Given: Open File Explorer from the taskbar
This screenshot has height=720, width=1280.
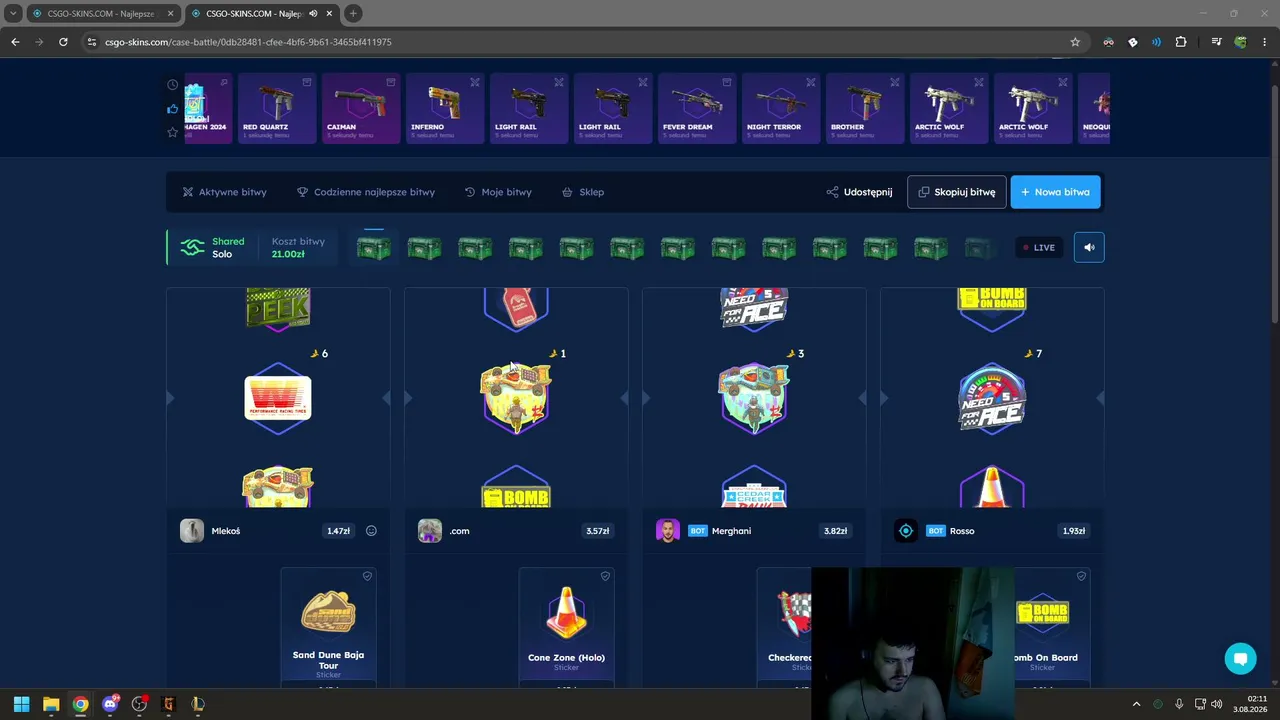Looking at the screenshot, I should pos(51,704).
